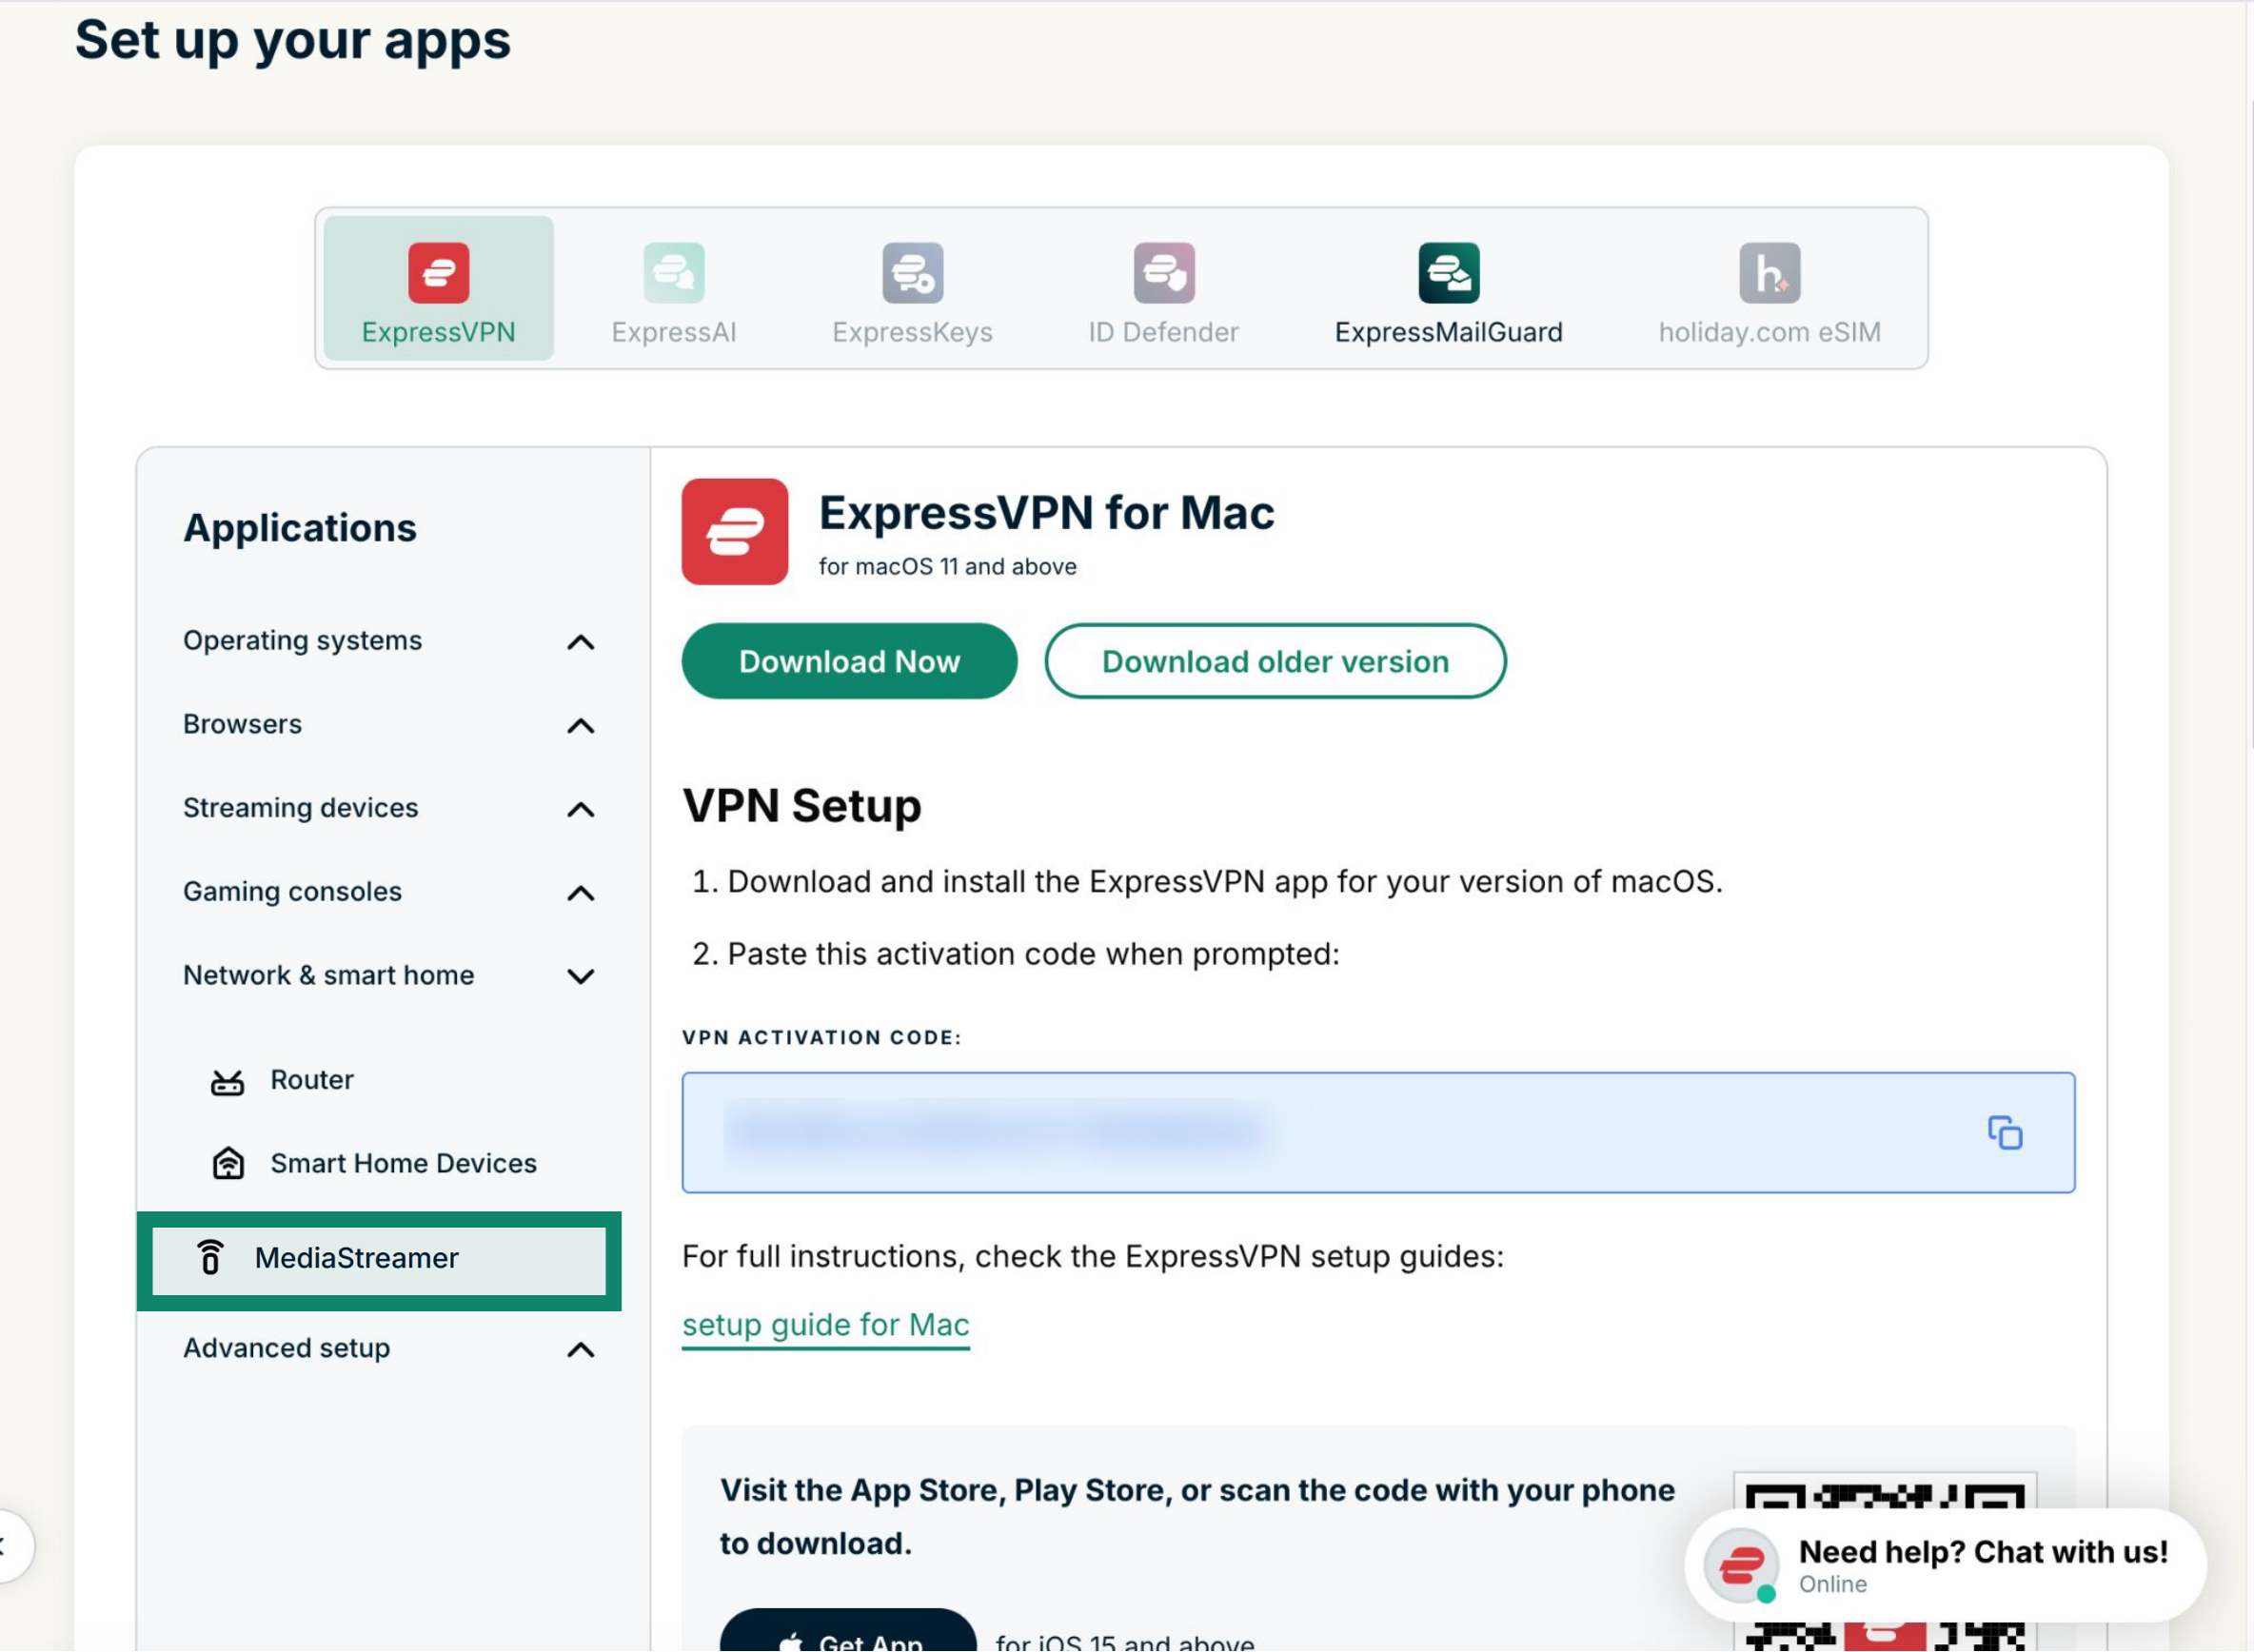Click the MediaStreamer remote icon
Screen dimensions: 2254x1652
pyautogui.click(x=210, y=1258)
